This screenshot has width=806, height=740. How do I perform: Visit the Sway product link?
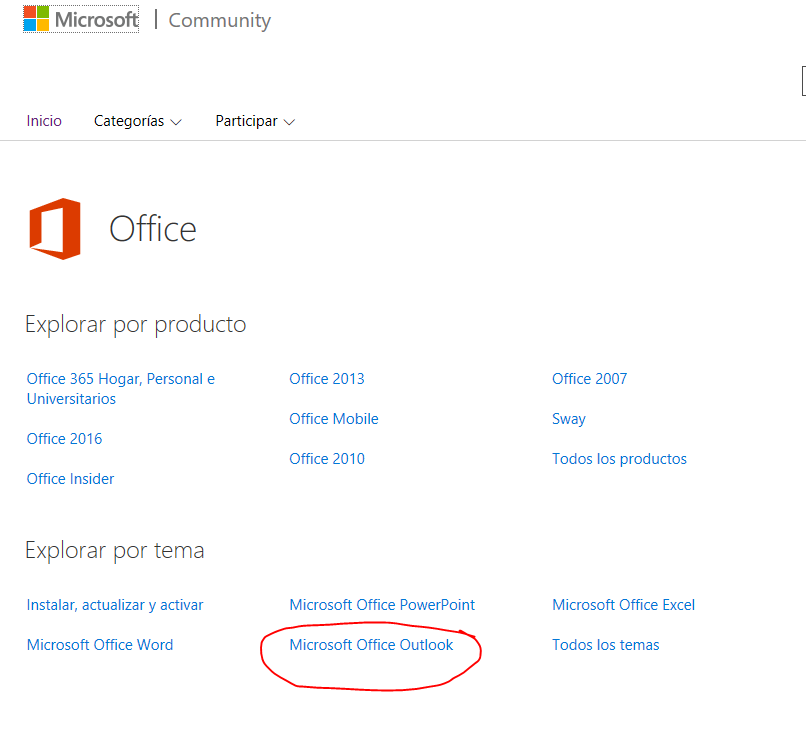pos(569,419)
